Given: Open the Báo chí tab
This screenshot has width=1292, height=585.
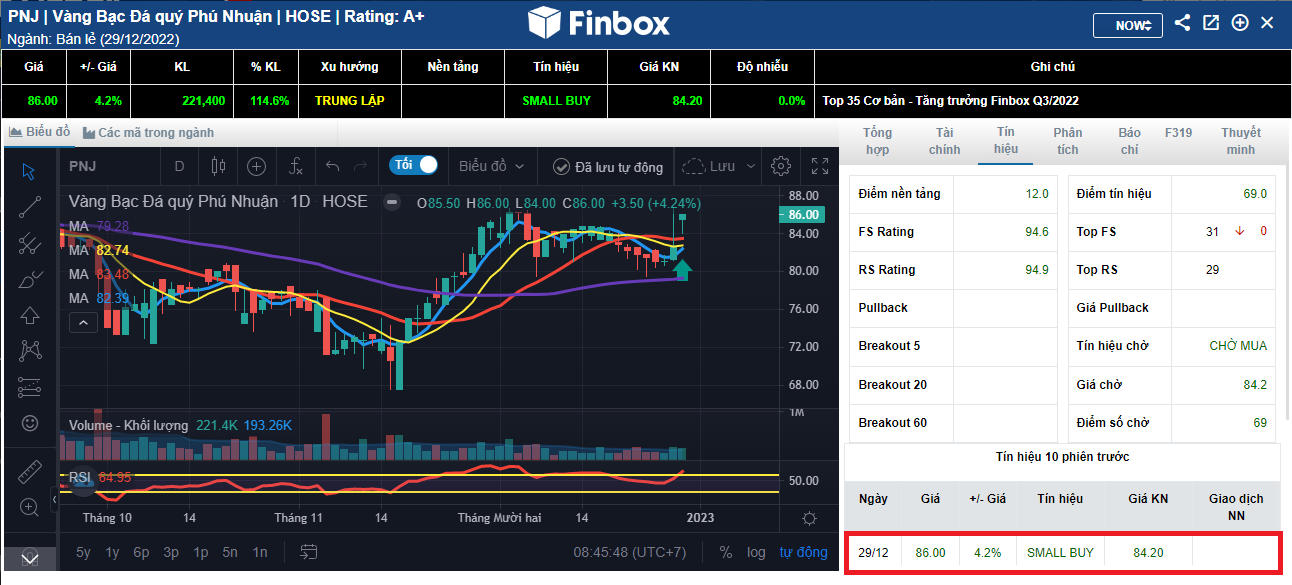Looking at the screenshot, I should (1129, 141).
